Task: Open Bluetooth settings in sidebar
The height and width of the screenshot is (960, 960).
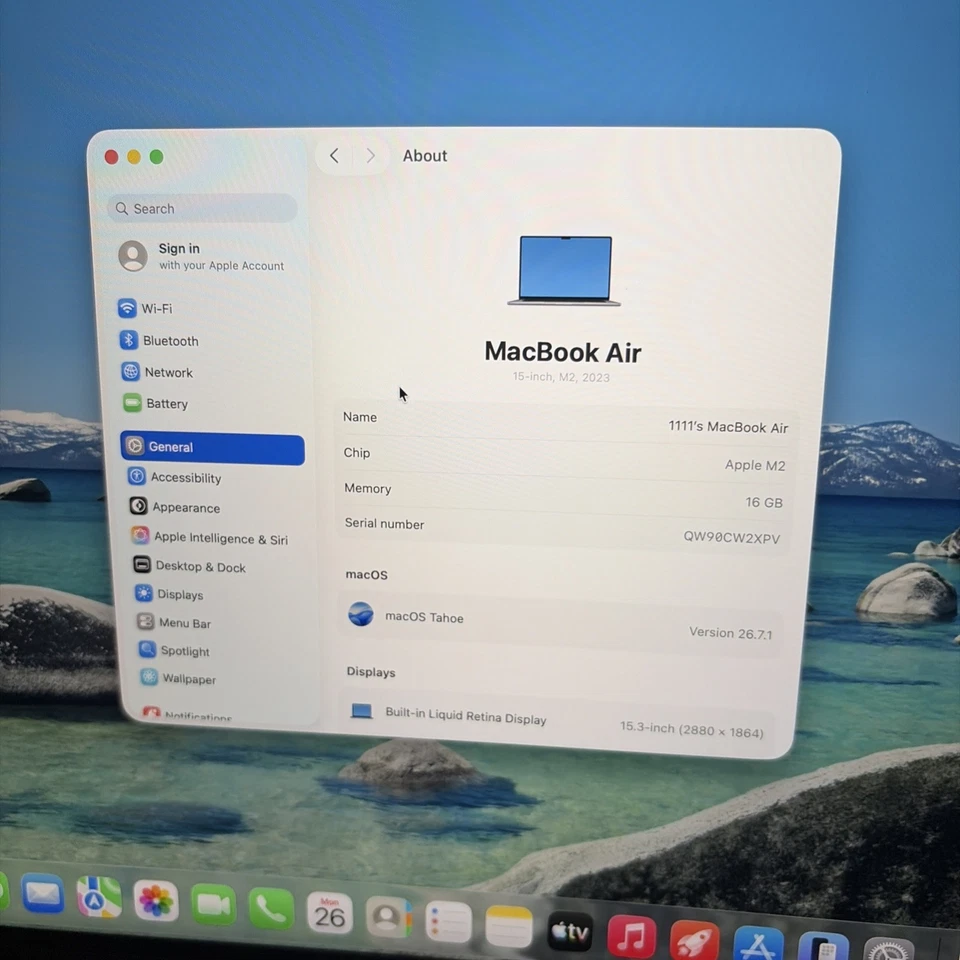Action: pos(160,340)
